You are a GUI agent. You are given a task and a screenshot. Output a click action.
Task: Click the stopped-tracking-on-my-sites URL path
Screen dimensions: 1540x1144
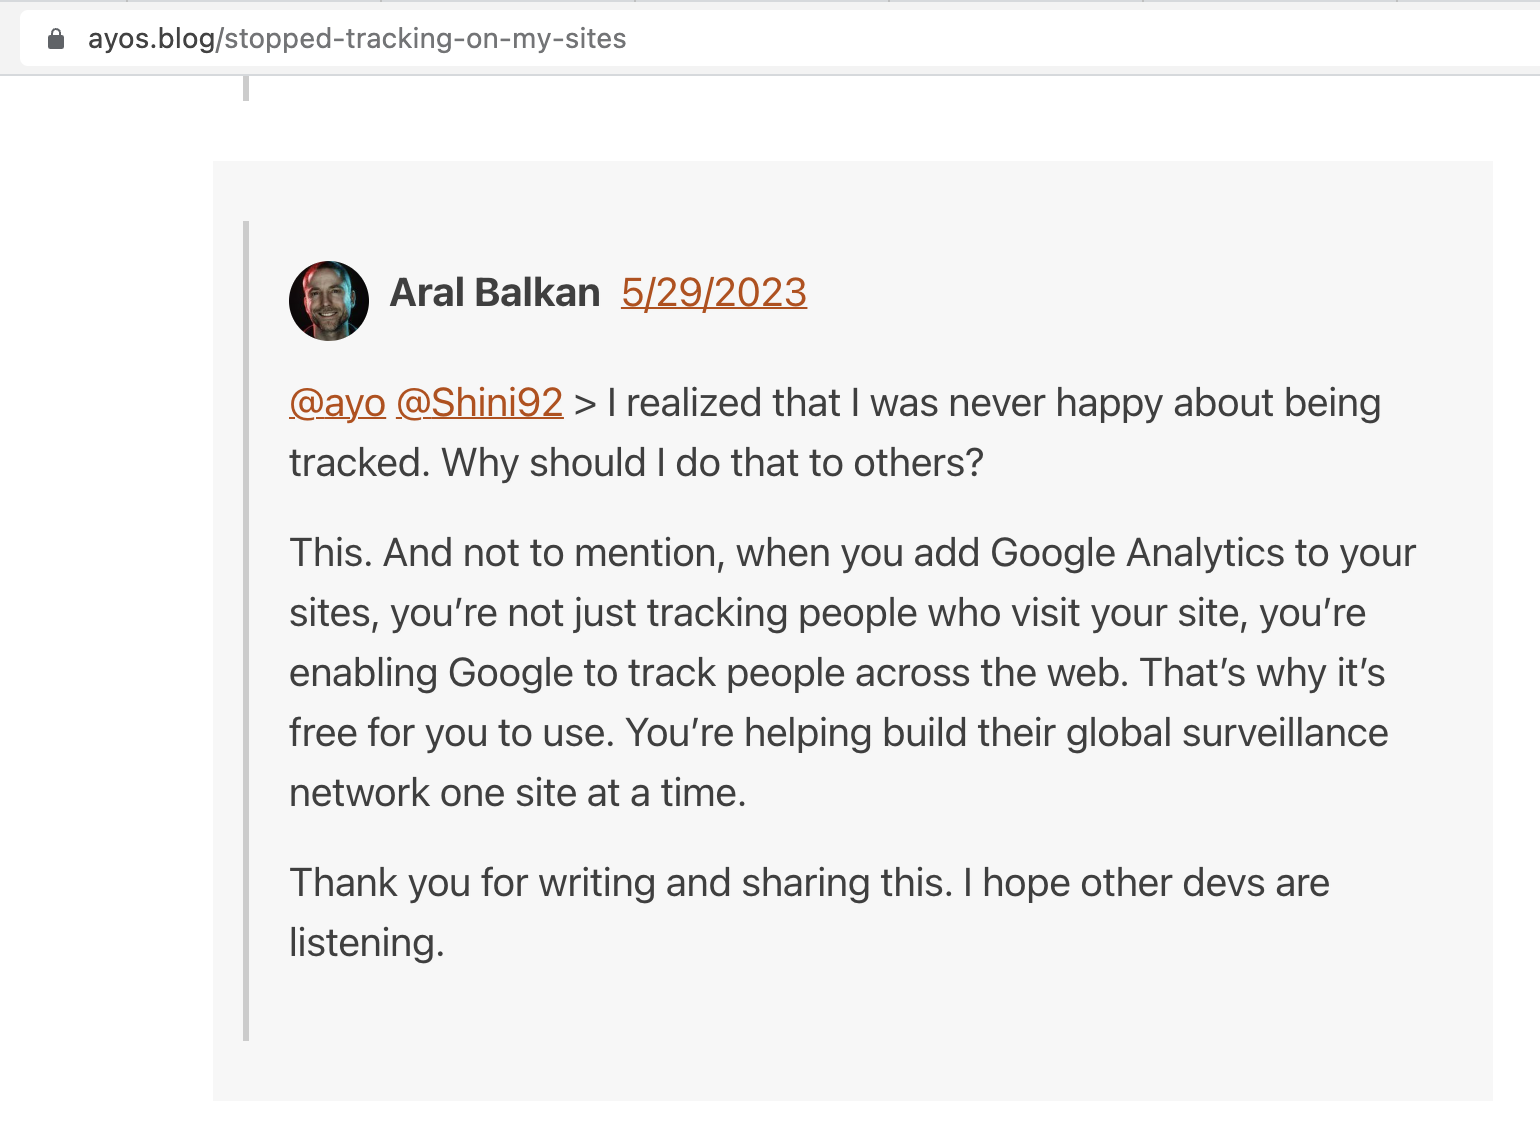pos(426,39)
